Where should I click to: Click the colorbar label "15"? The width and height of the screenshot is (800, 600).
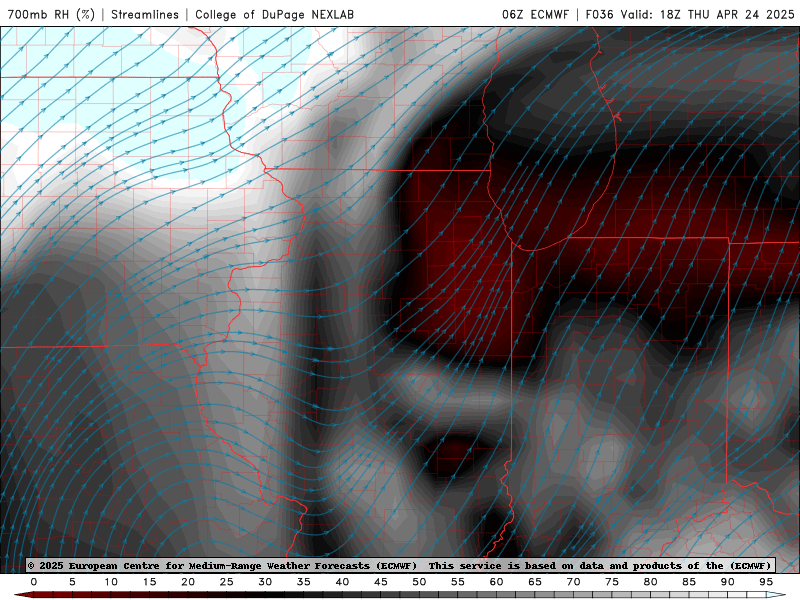[x=149, y=582]
